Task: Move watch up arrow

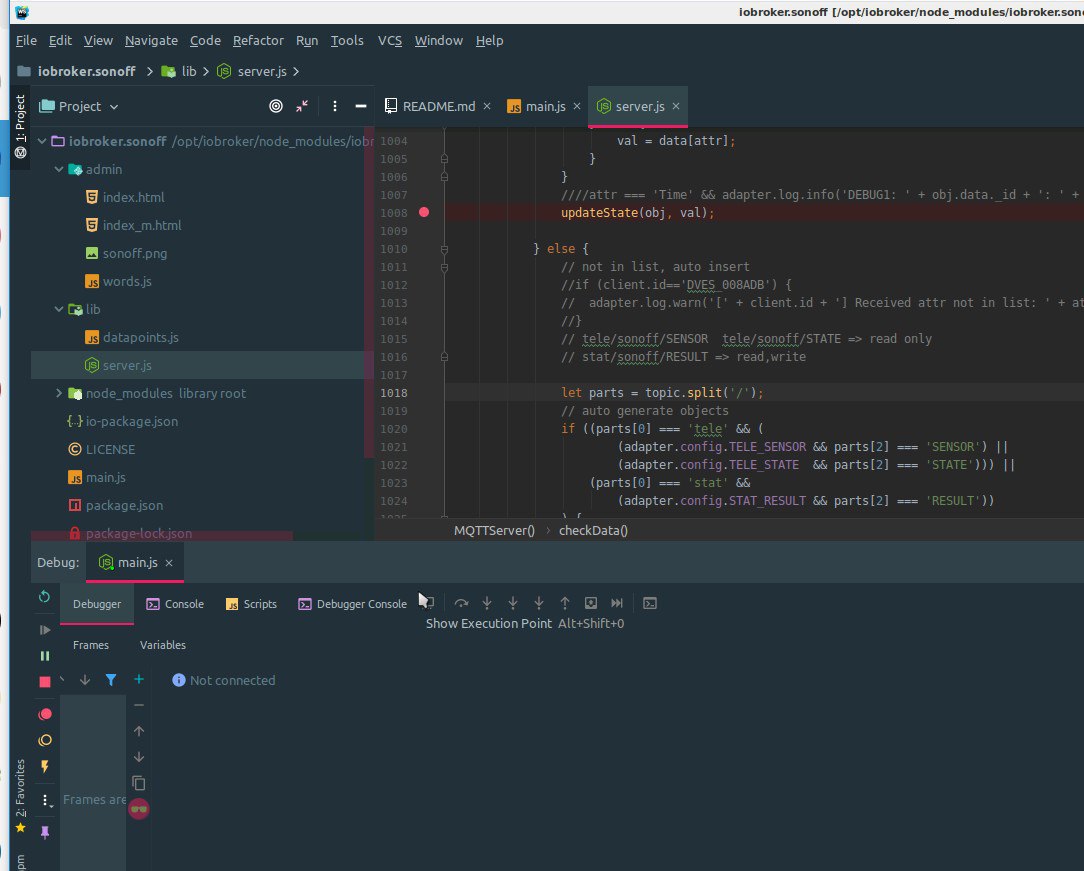Action: 139,731
